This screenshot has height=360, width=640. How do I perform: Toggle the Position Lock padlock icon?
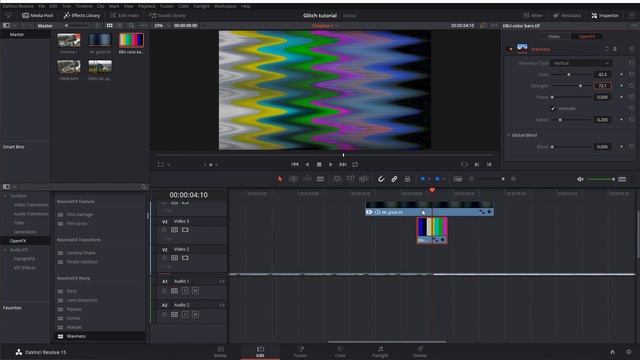[x=407, y=179]
